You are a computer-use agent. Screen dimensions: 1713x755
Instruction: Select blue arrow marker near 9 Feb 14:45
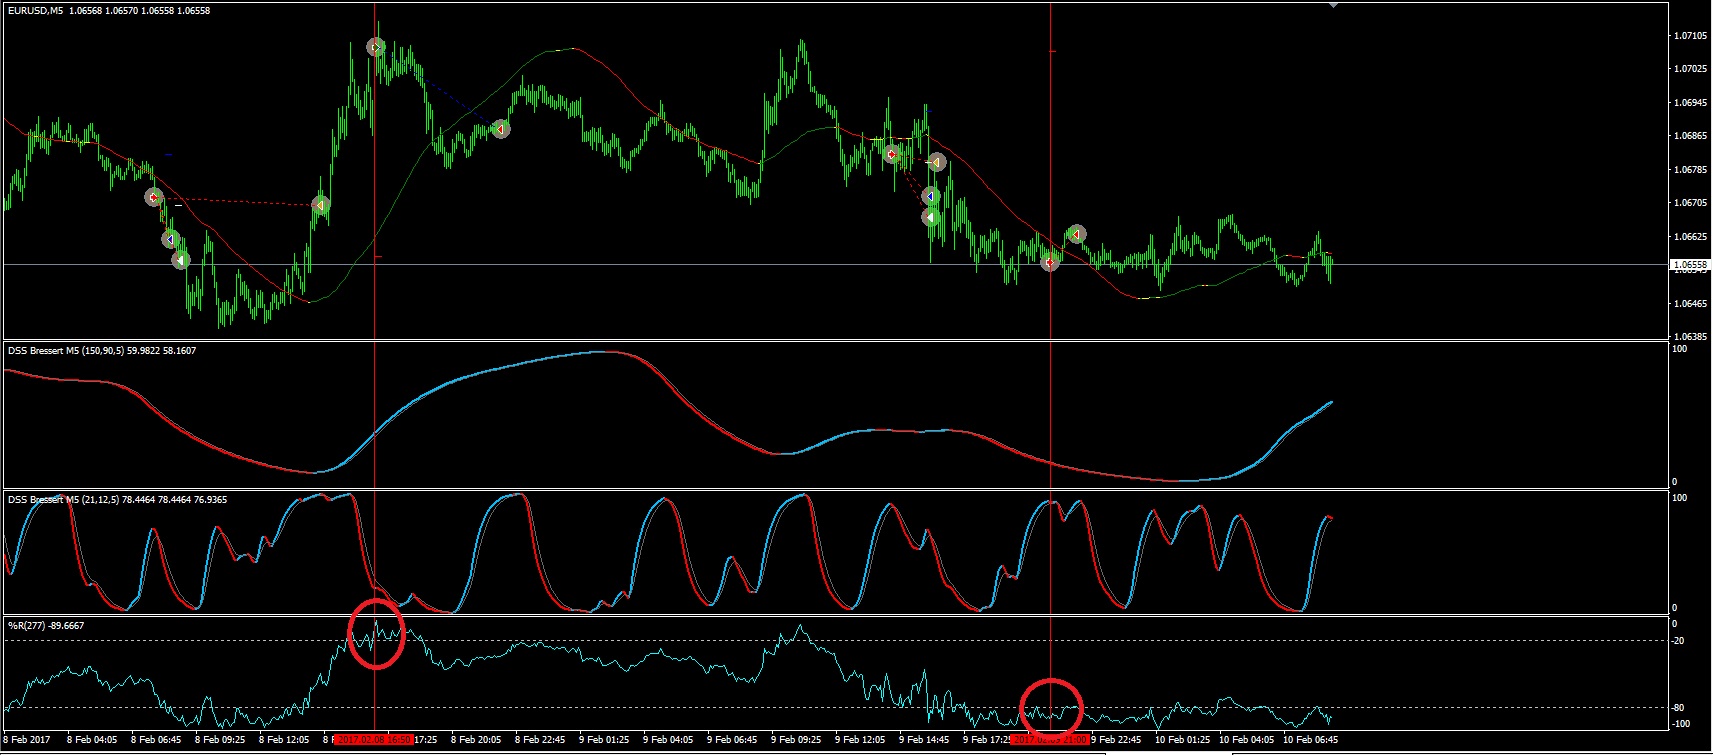931,196
